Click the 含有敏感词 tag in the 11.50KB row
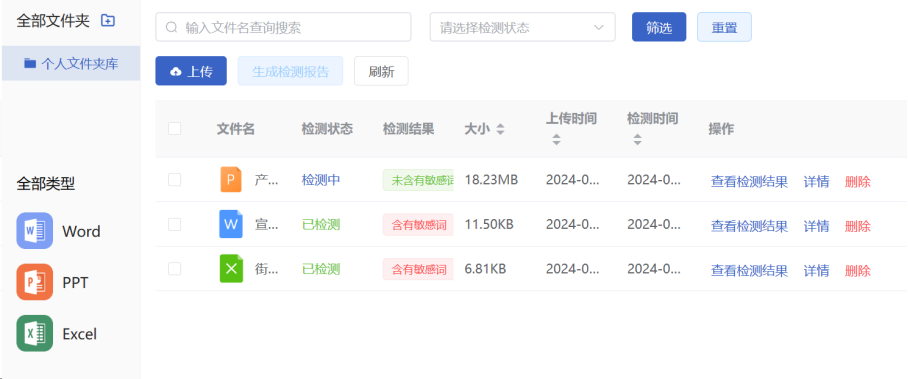 coord(418,225)
